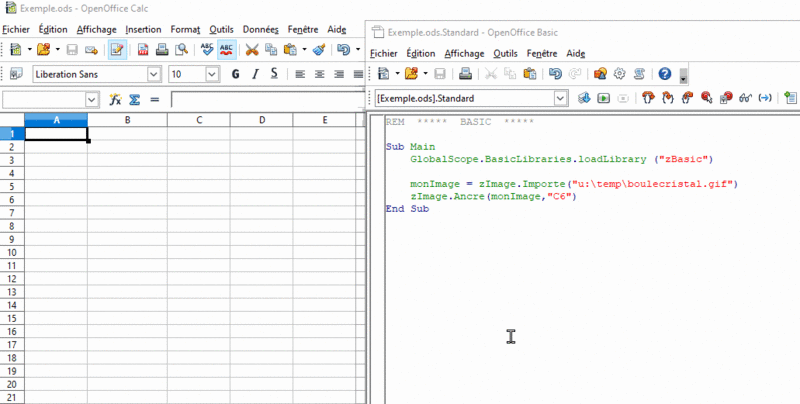800x404 pixels.
Task: Click the formula input line
Action: pos(268,99)
